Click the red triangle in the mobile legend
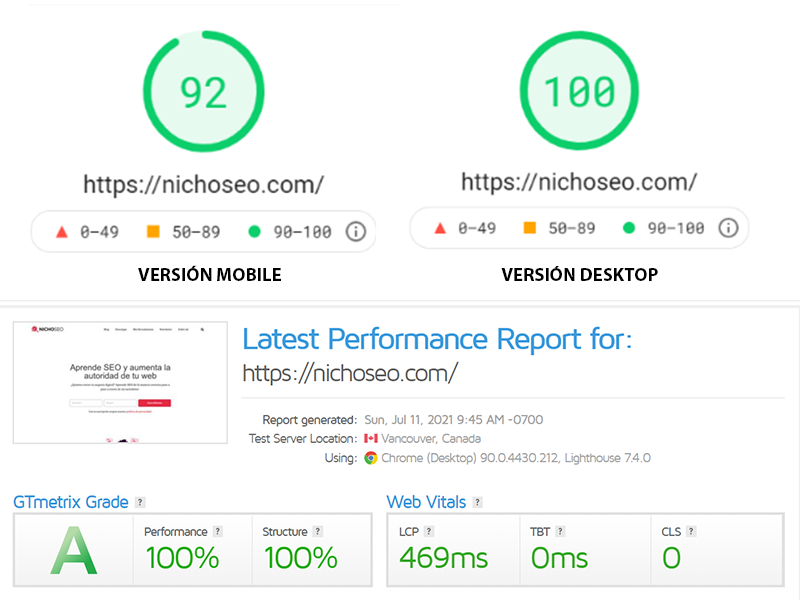Viewport: 800px width, 600px height. pos(61,232)
